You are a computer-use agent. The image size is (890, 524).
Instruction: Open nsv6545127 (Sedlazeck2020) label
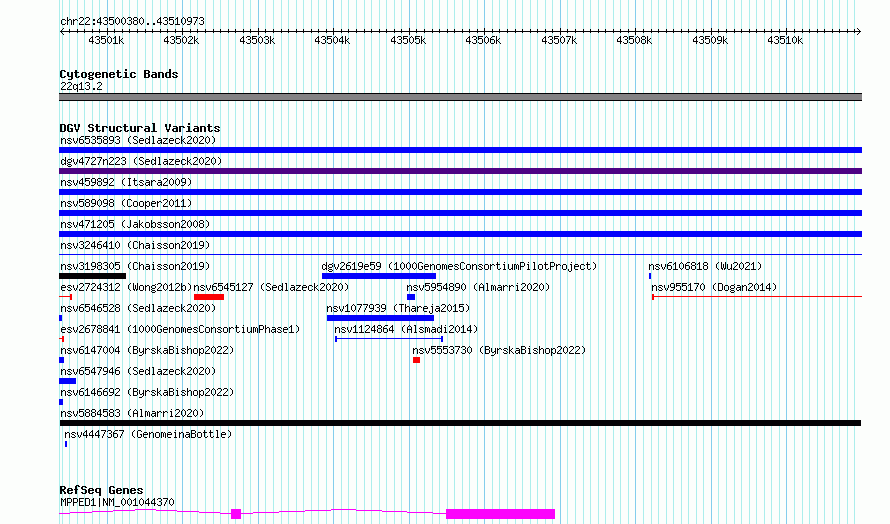click(x=271, y=287)
